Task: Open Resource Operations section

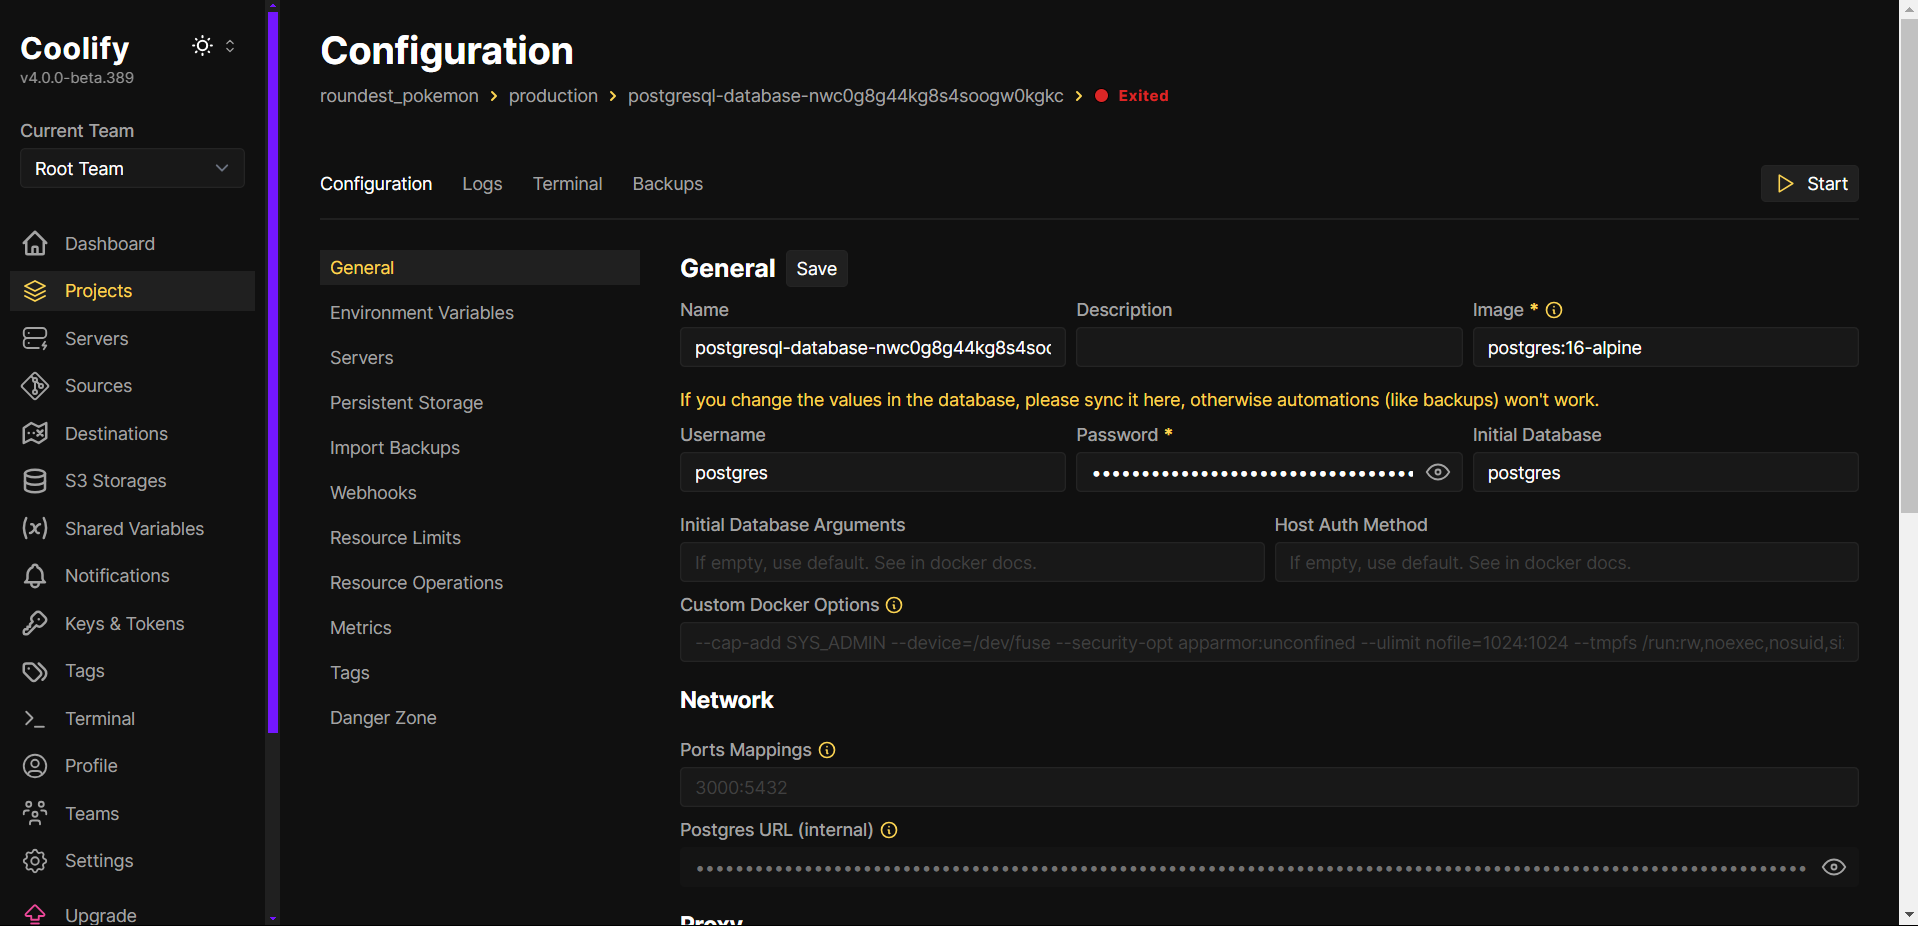Action: tap(480, 583)
